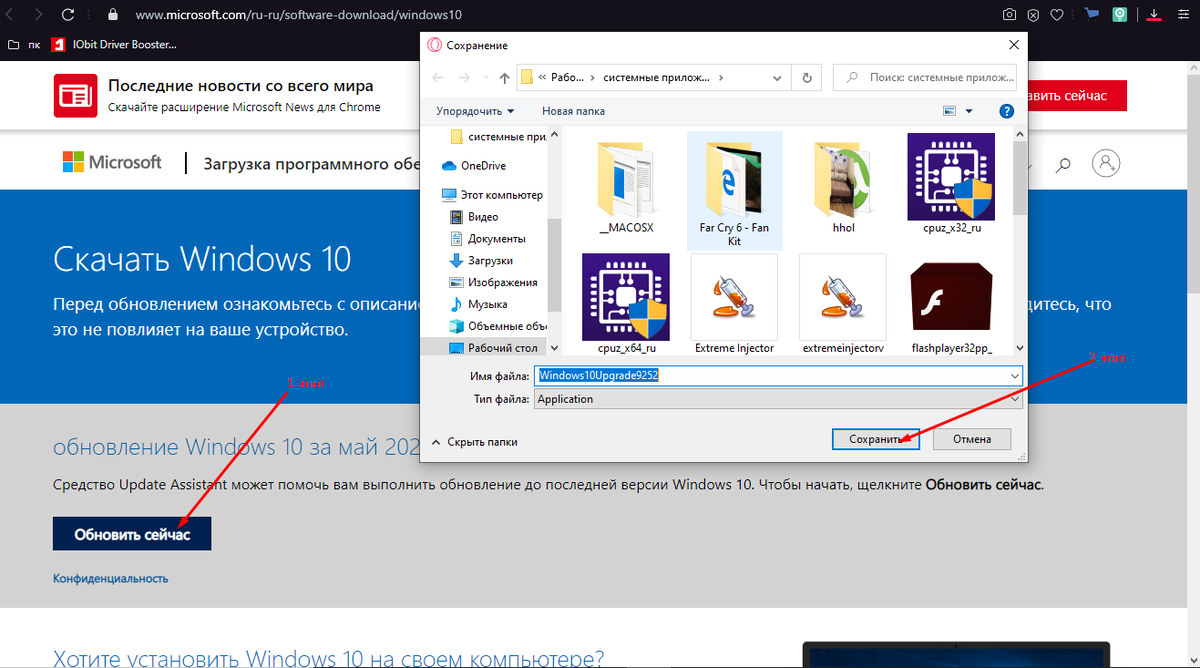1200x668 pixels.
Task: Click the dialog's back navigation arrow
Action: [x=439, y=77]
